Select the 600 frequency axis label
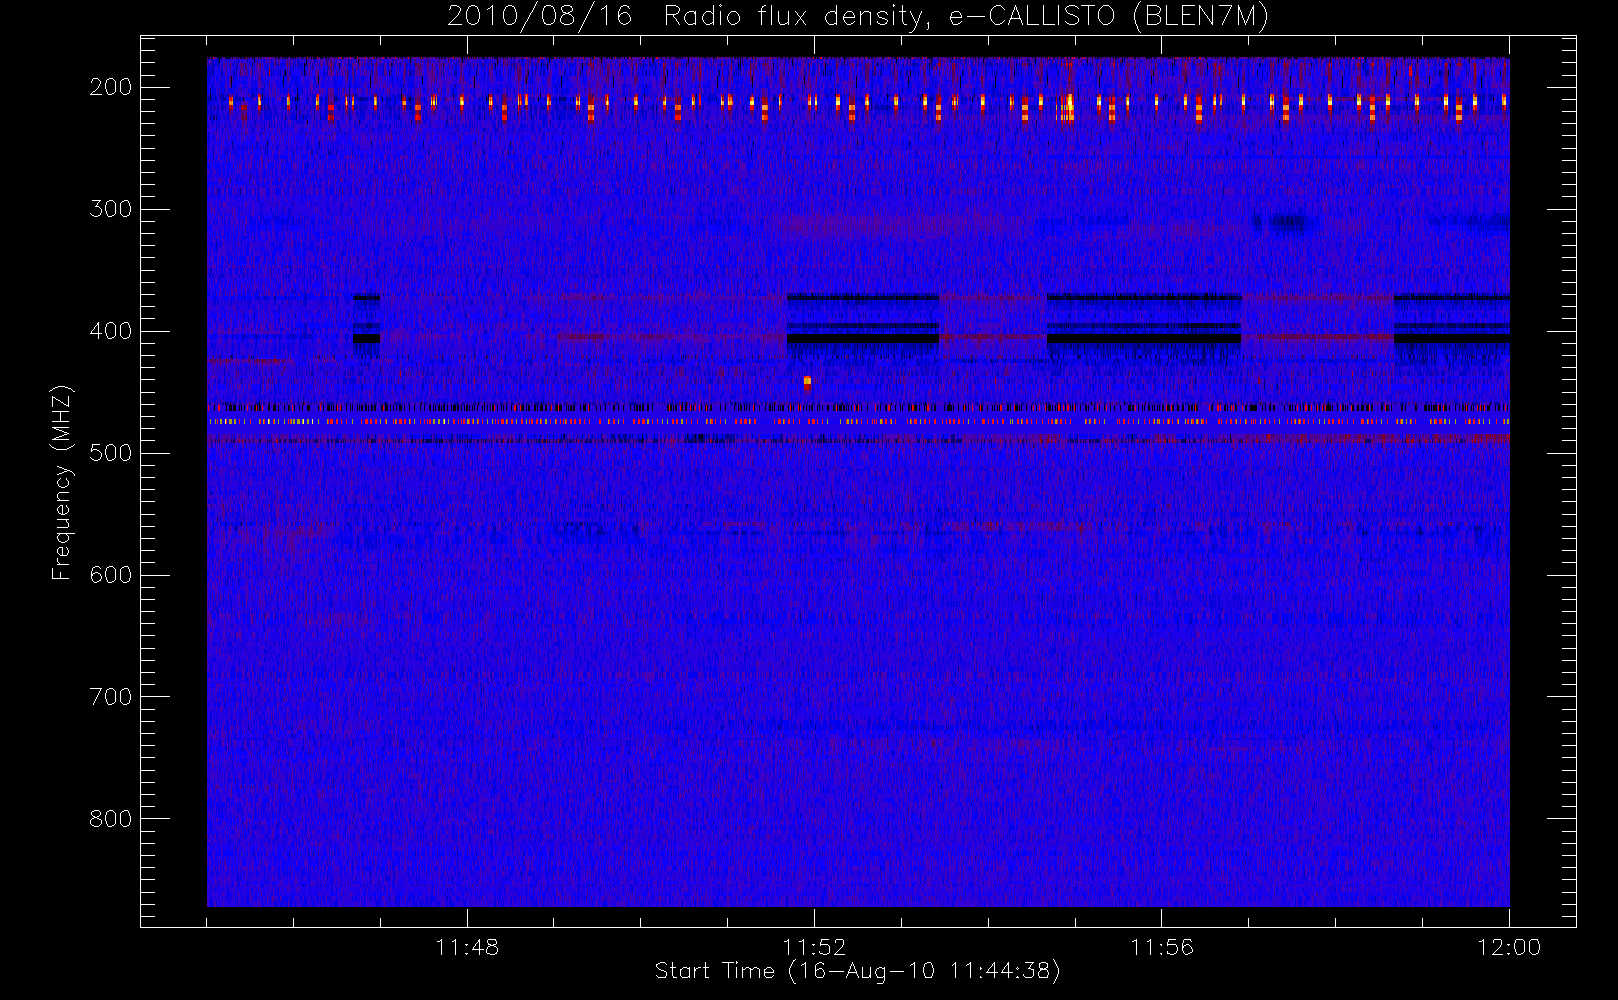This screenshot has height=1000, width=1618. 110,575
